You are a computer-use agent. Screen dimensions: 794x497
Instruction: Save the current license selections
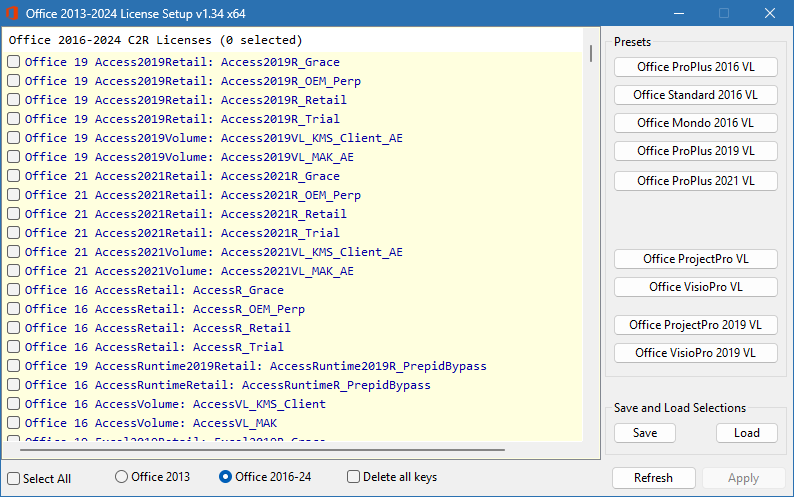pyautogui.click(x=645, y=433)
